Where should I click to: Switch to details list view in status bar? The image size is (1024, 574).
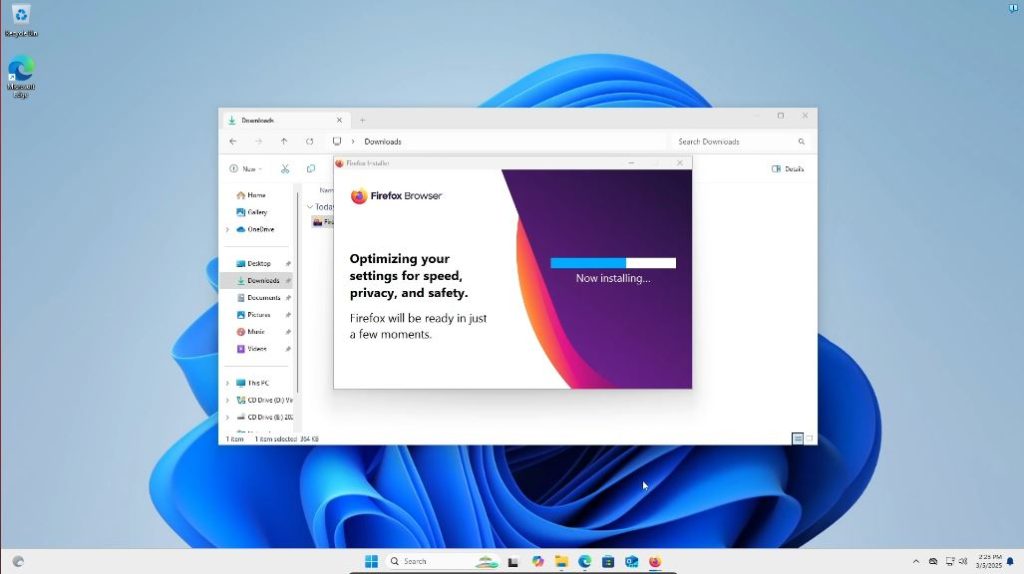click(797, 438)
